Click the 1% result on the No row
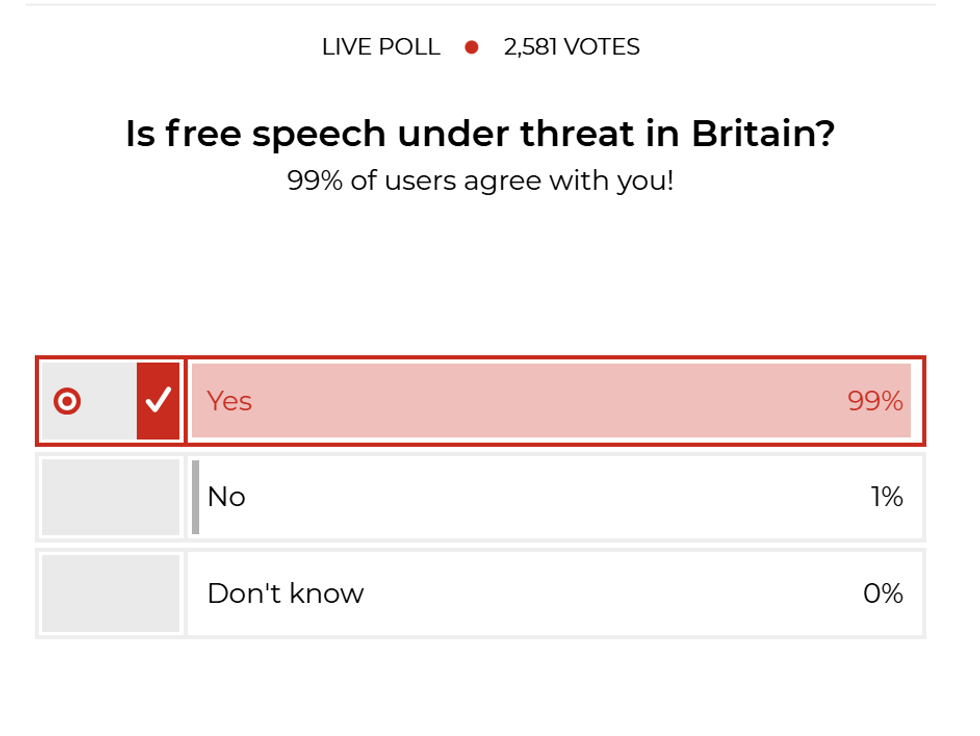This screenshot has height=736, width=980. coord(887,497)
